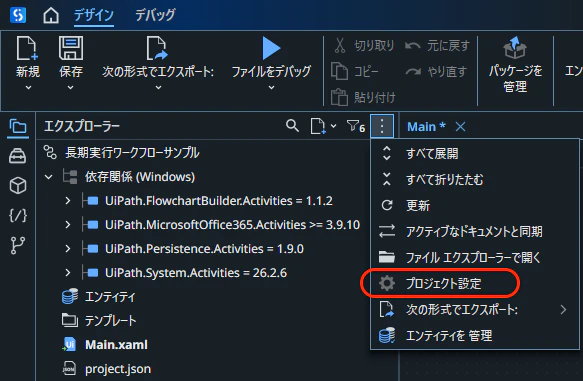Switch to the デザイン ribbon tab

point(94,15)
